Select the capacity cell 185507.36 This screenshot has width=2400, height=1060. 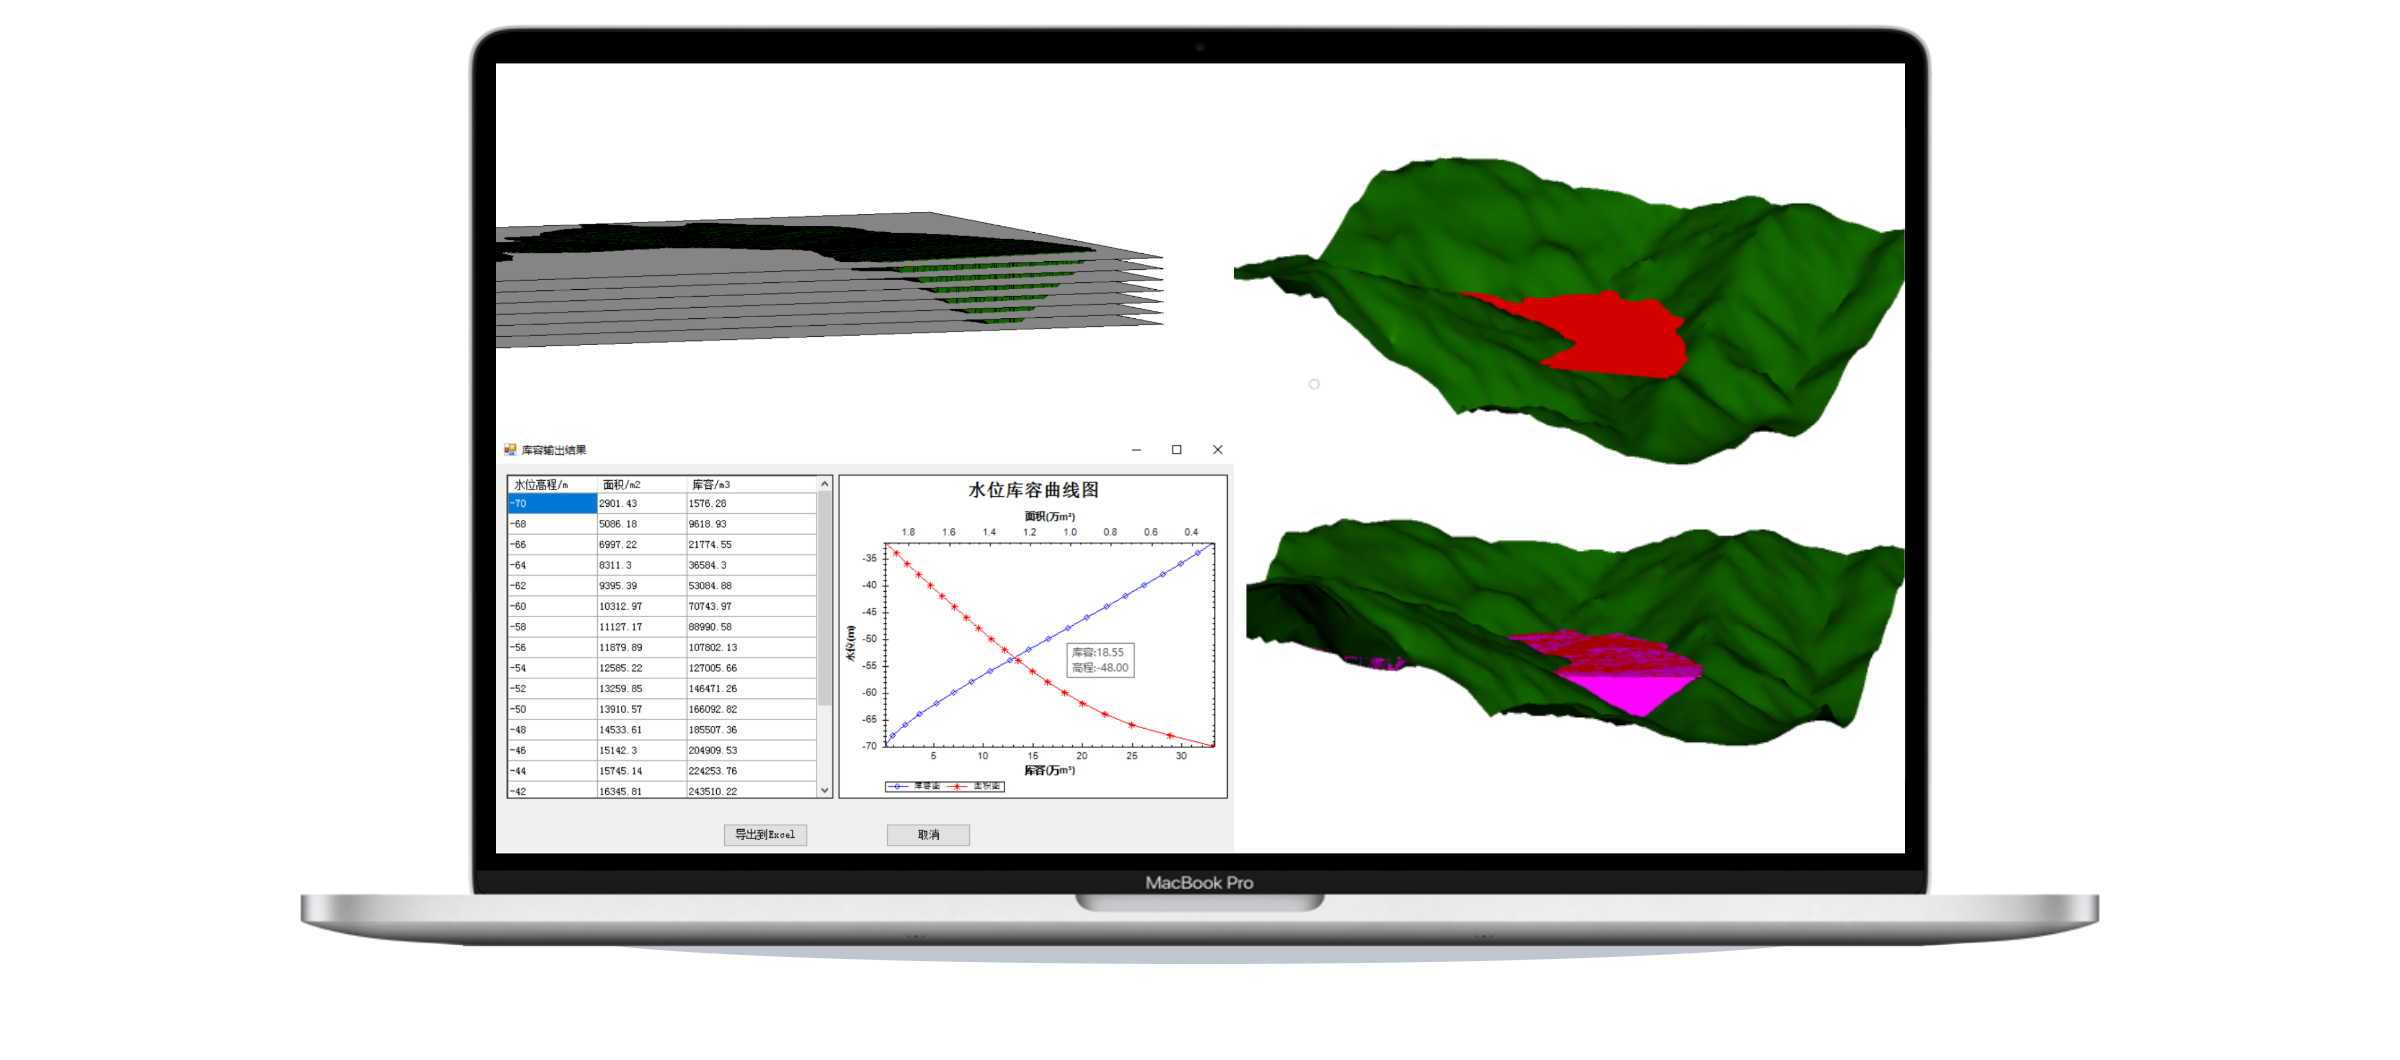tap(751, 730)
